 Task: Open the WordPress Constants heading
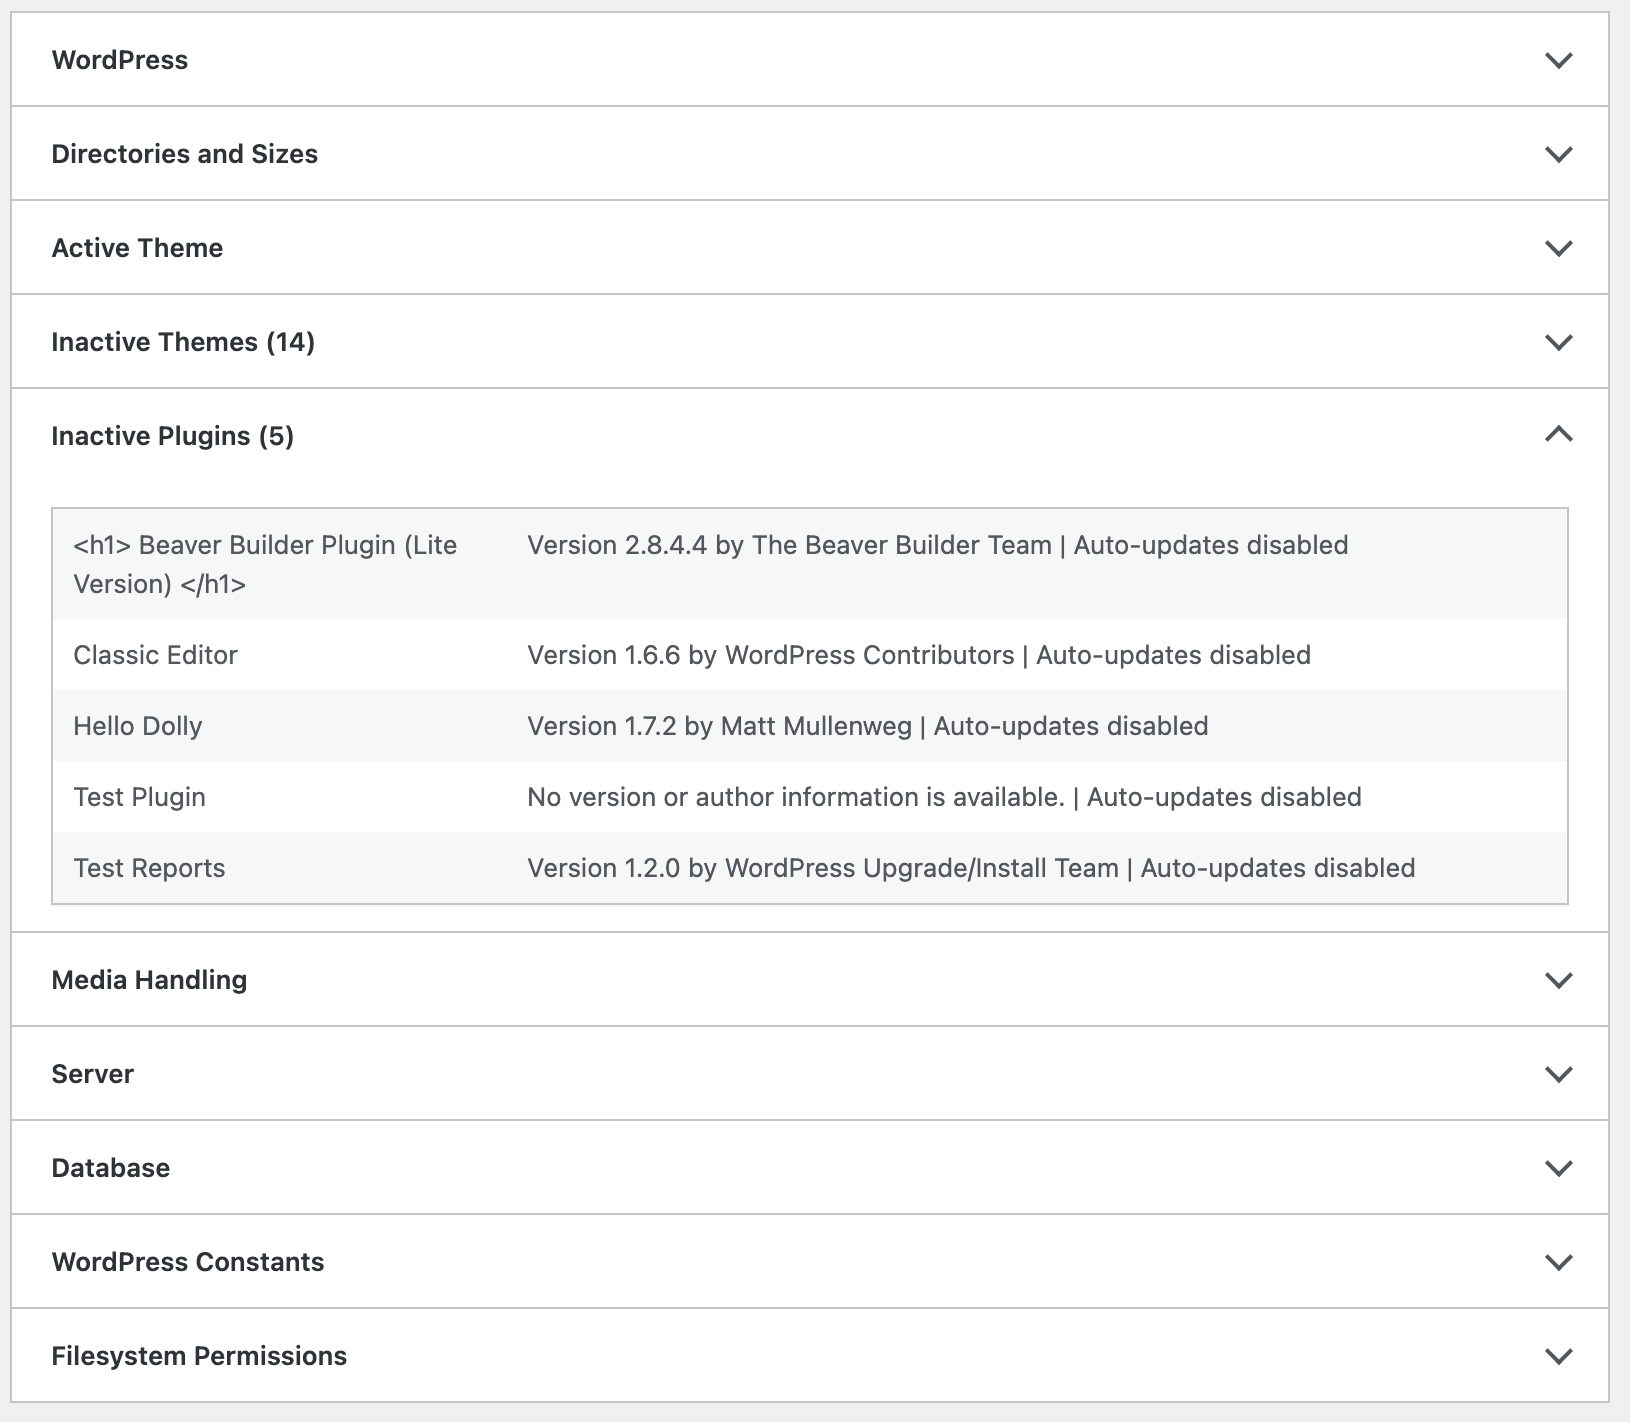coord(188,1262)
